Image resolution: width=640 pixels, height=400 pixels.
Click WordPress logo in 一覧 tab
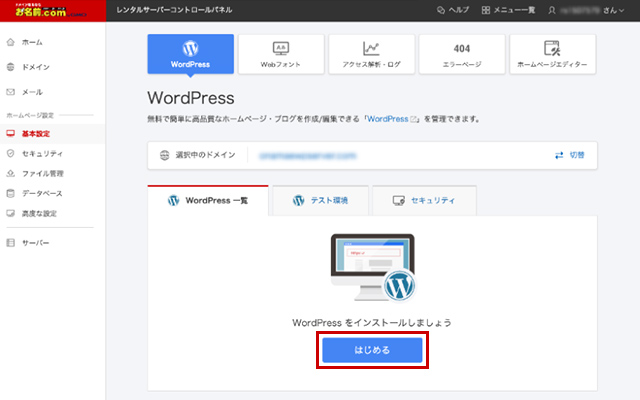pyautogui.click(x=173, y=200)
